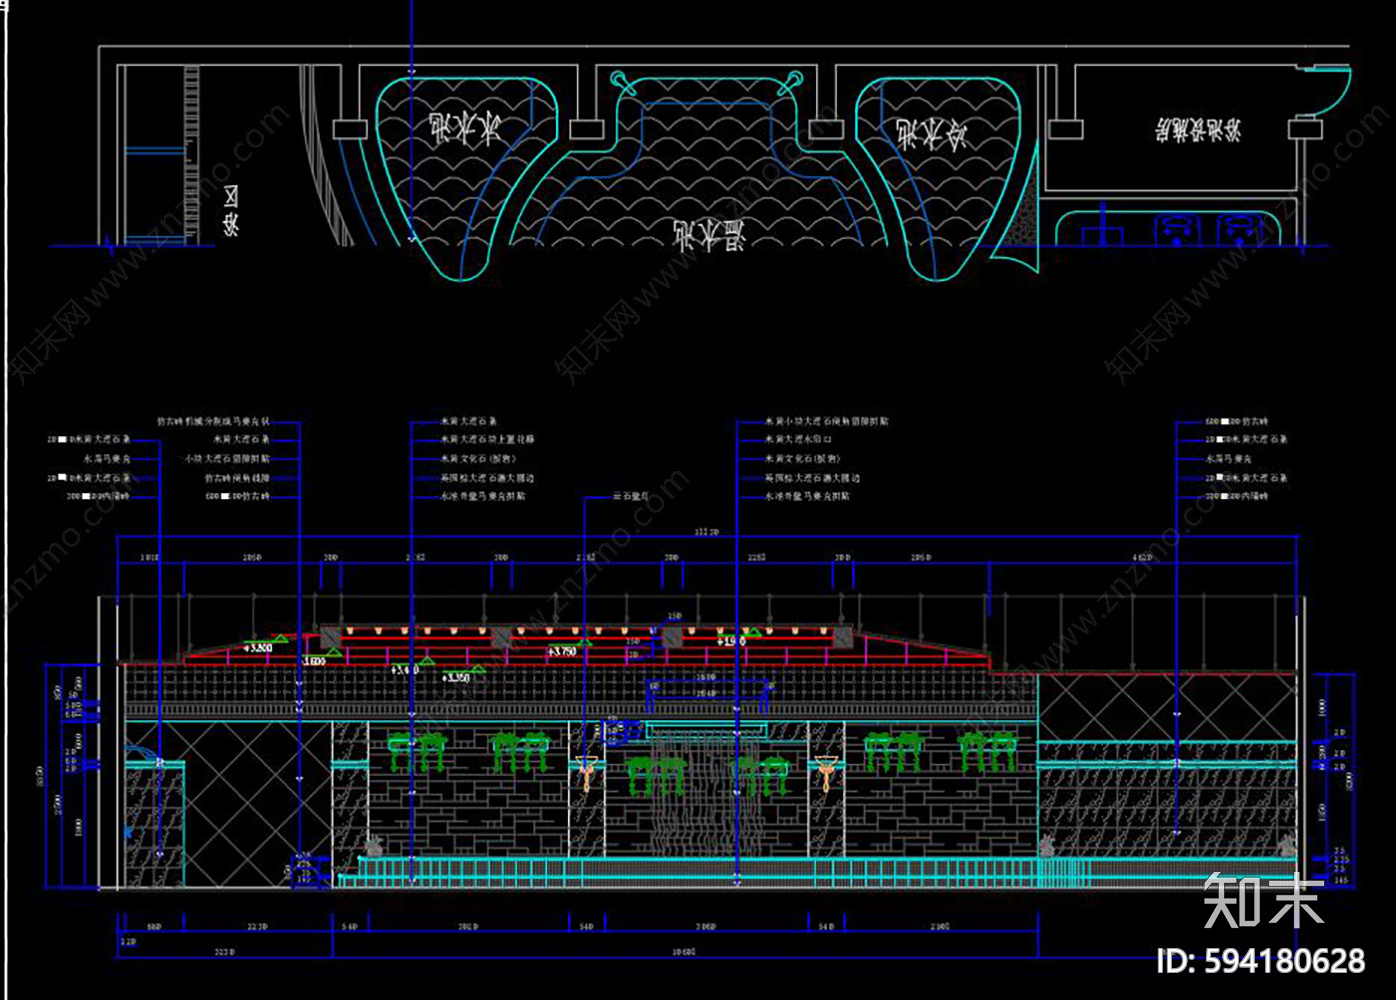Select the 10680 overall dimension text
Image resolution: width=1396 pixels, height=1000 pixels.
(683, 953)
